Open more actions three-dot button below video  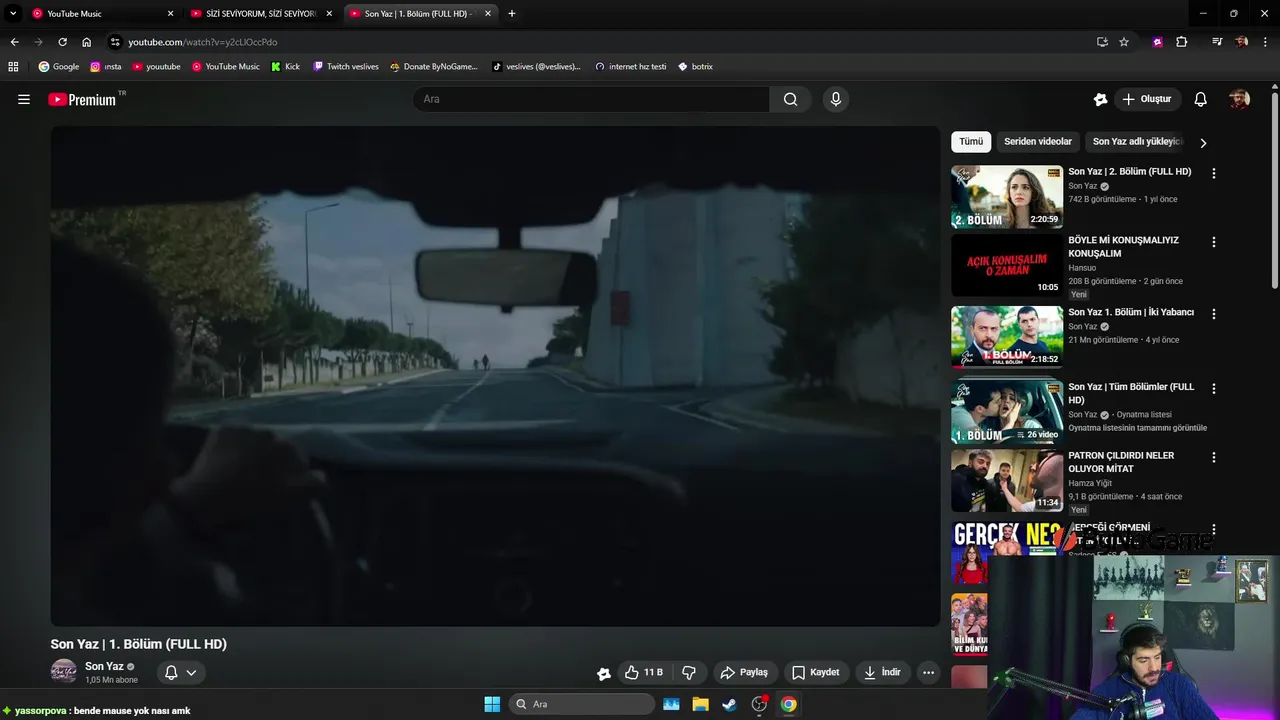click(x=929, y=673)
